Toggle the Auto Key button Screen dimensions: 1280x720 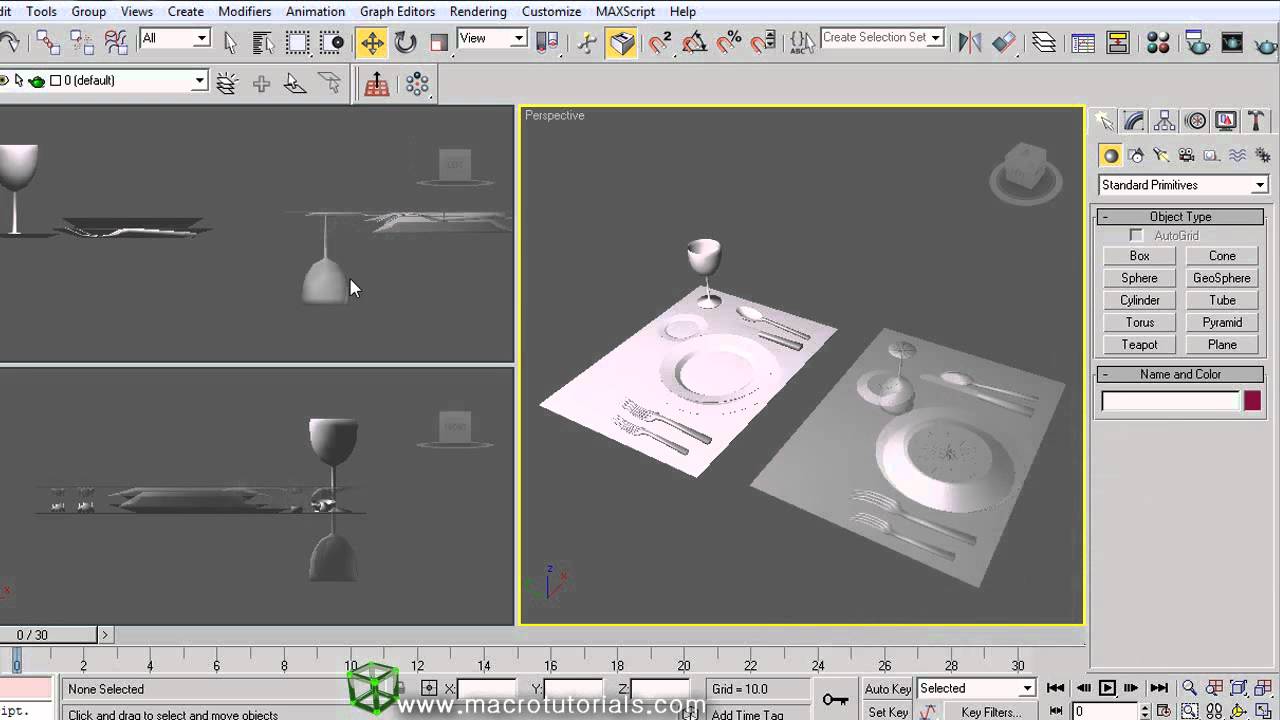click(x=888, y=689)
